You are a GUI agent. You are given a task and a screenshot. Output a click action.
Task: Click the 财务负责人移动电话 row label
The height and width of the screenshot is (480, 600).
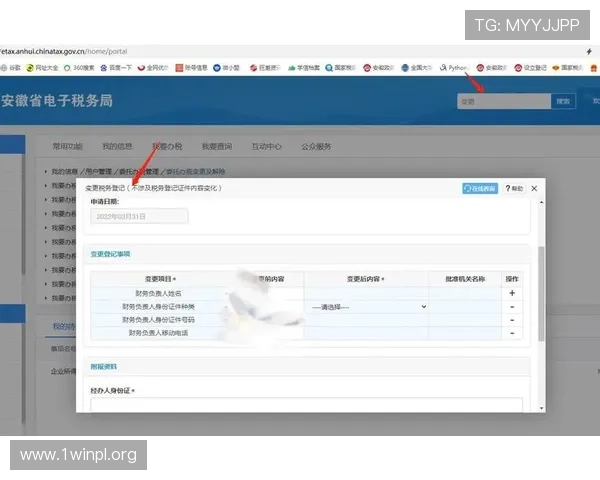click(x=158, y=333)
